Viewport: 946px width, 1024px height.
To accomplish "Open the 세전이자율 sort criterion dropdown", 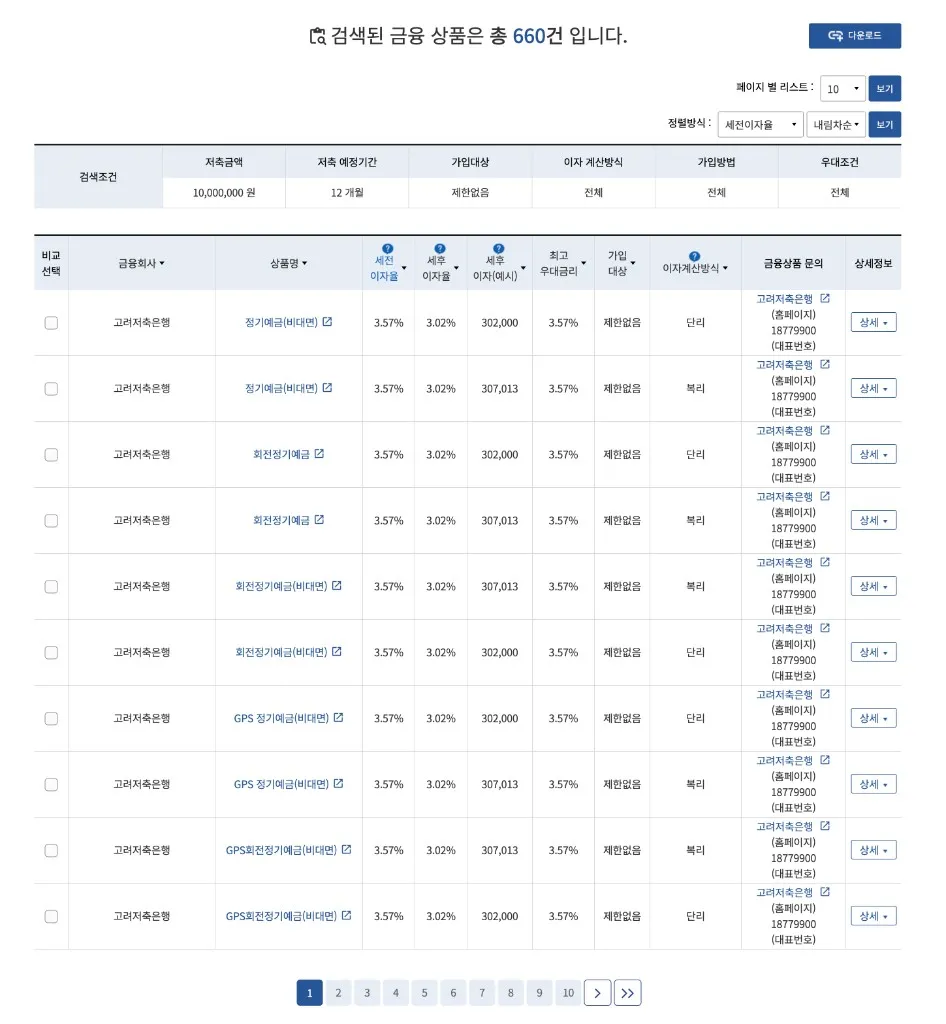I will (761, 124).
